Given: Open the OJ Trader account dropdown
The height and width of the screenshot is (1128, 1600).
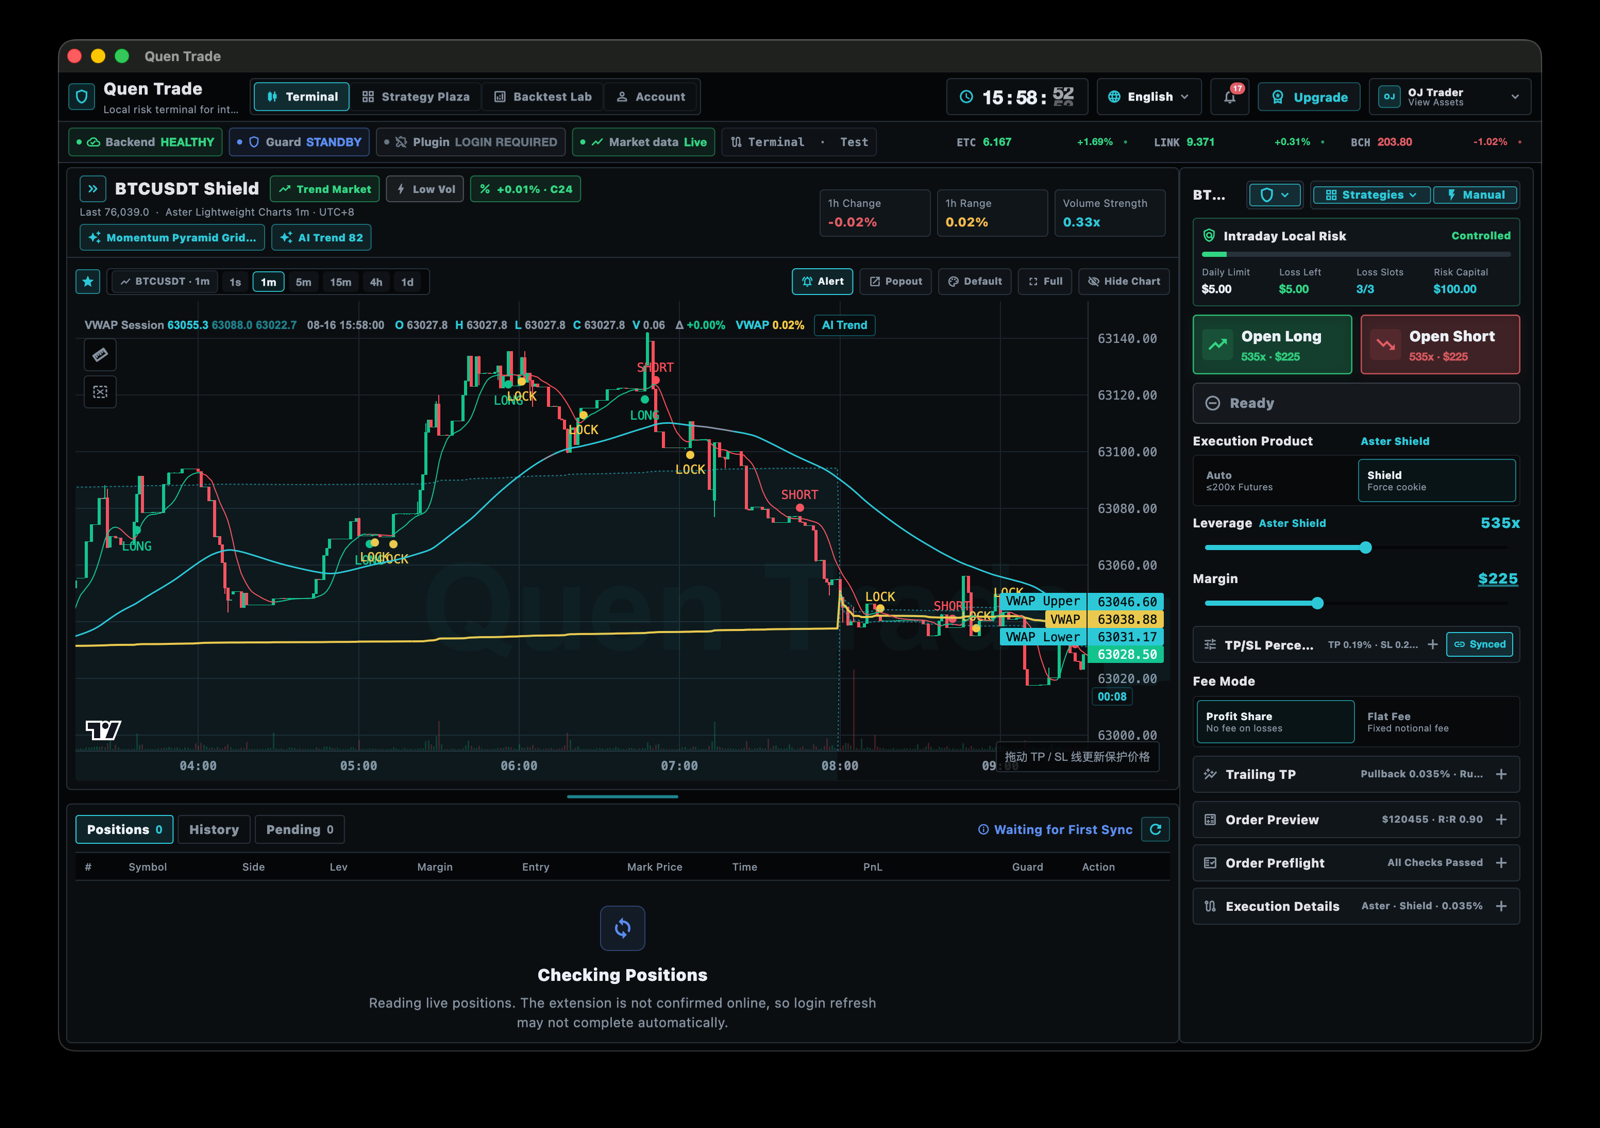Looking at the screenshot, I should [1450, 97].
